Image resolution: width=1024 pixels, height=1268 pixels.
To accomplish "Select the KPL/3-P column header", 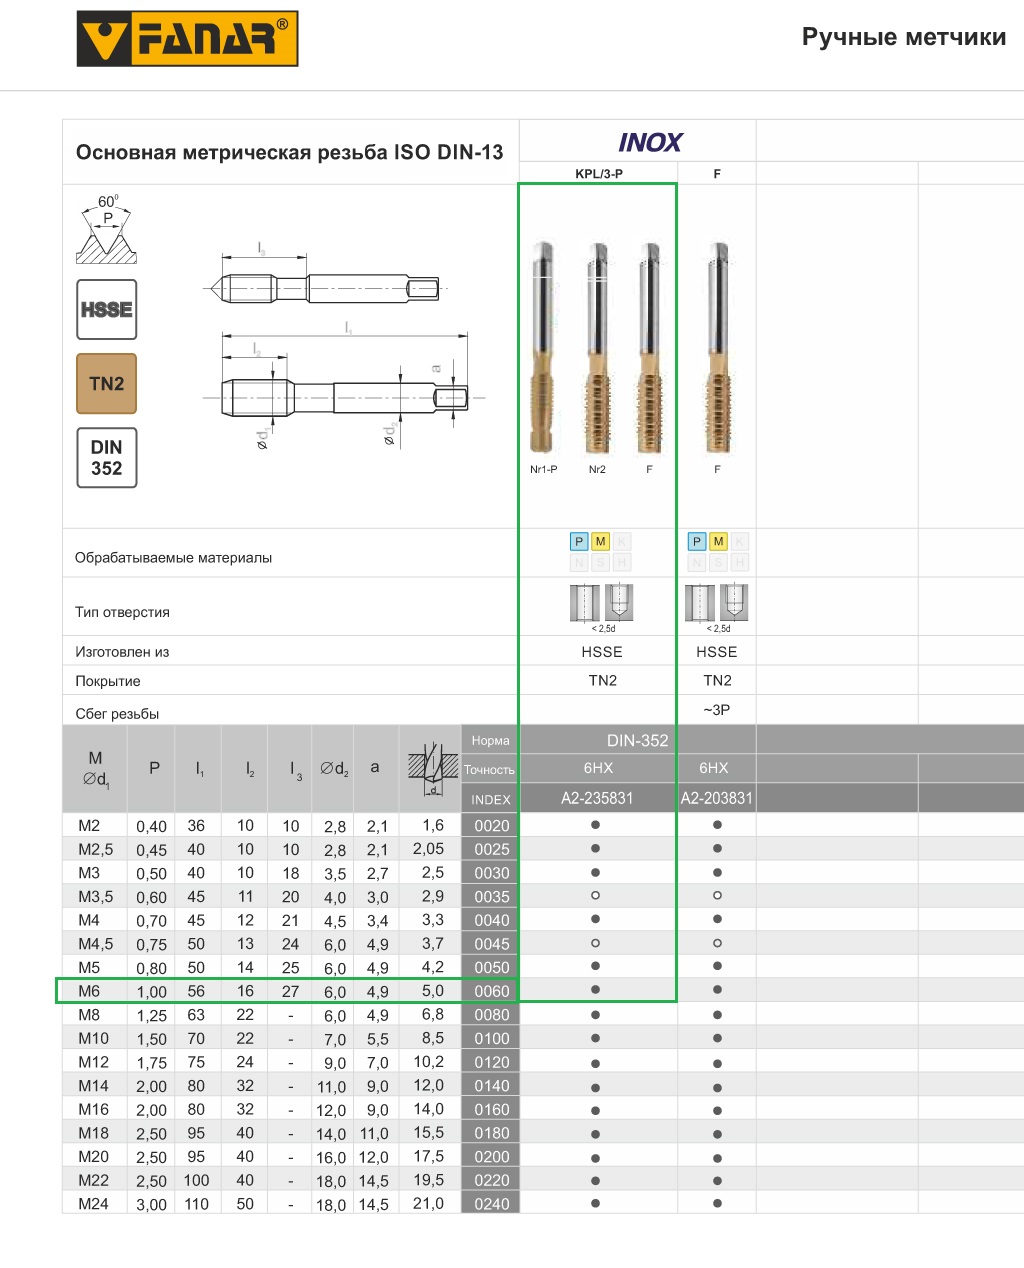I will tap(599, 174).
